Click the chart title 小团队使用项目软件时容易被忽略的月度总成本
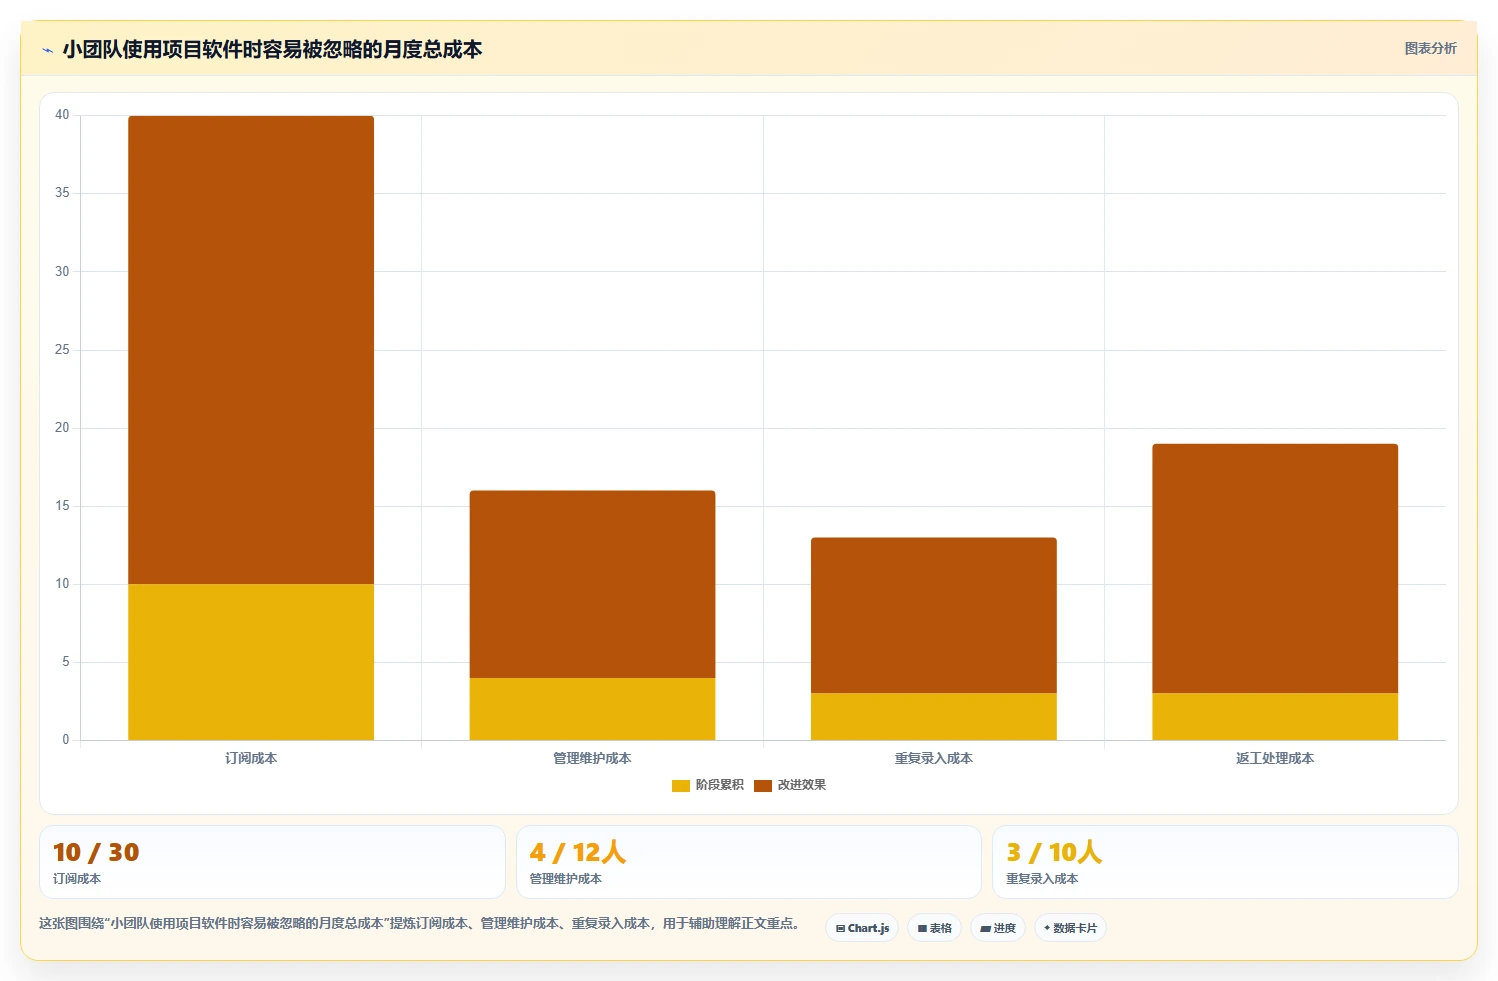Screen dimensions: 1498x981 (272, 49)
